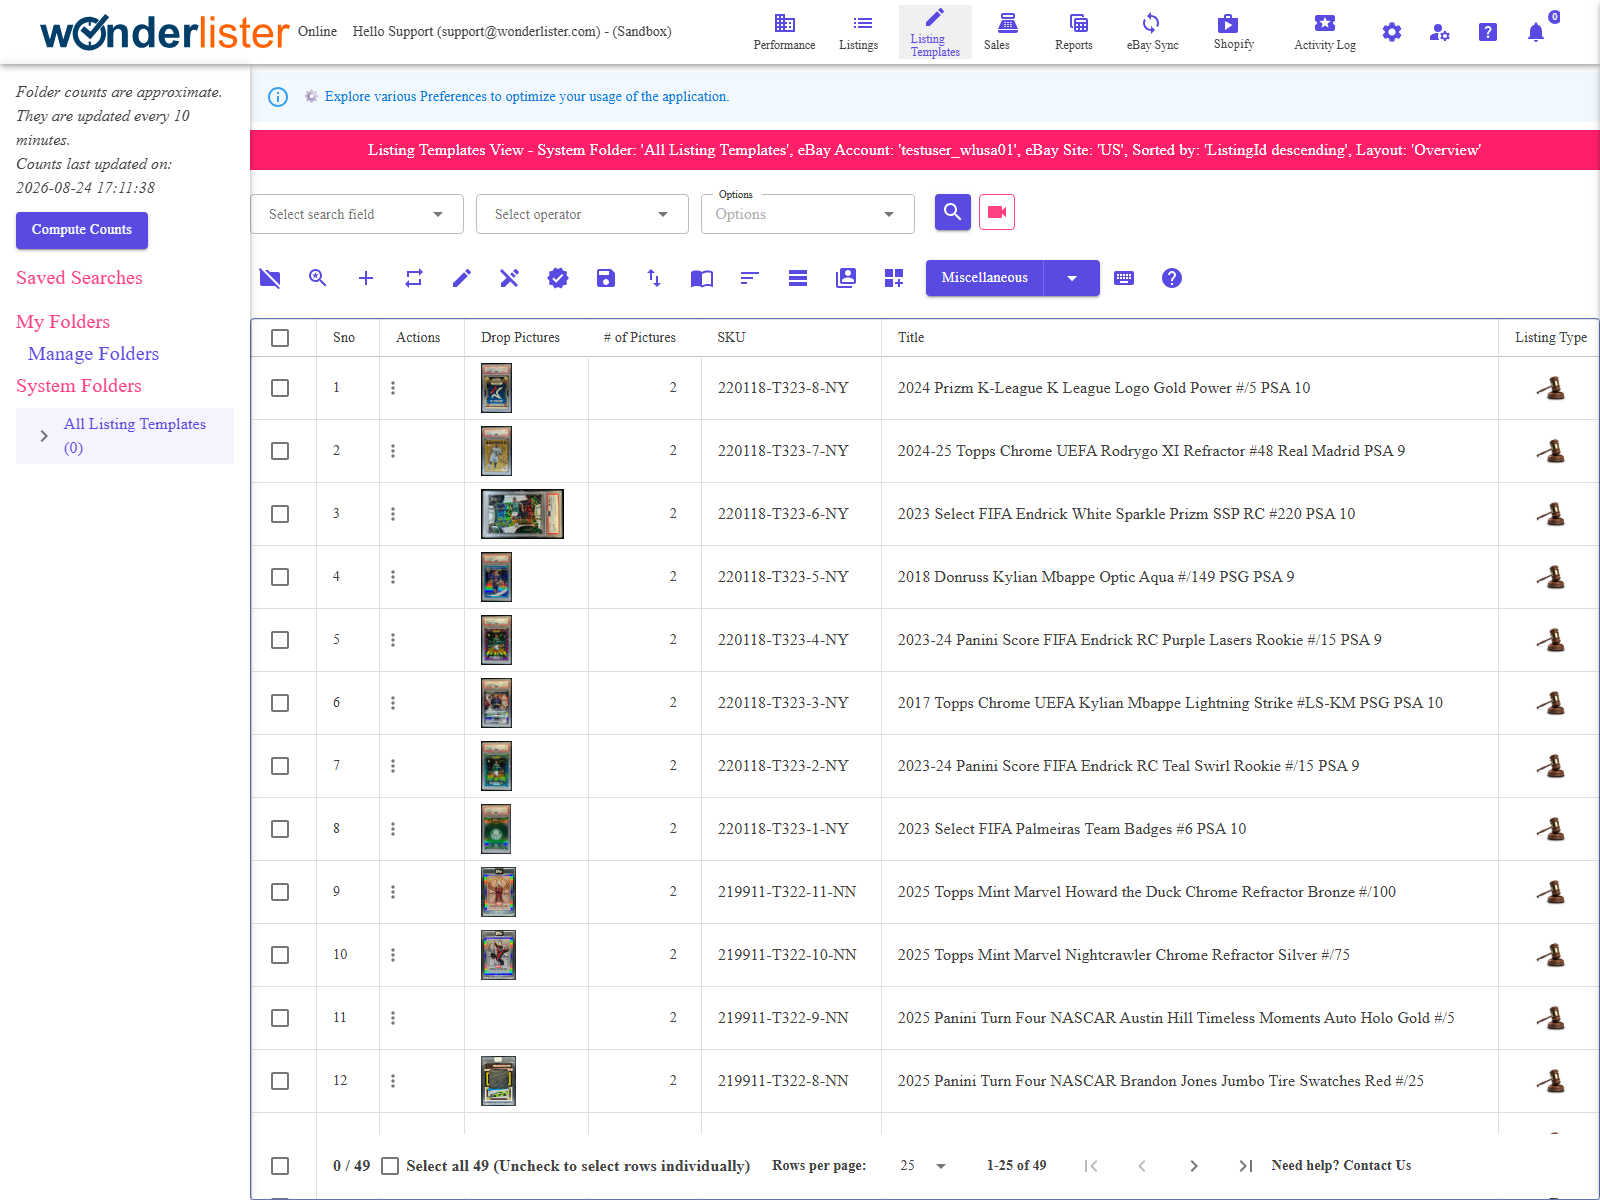Check the row 6 Lightning Strike checkbox

[x=280, y=703]
